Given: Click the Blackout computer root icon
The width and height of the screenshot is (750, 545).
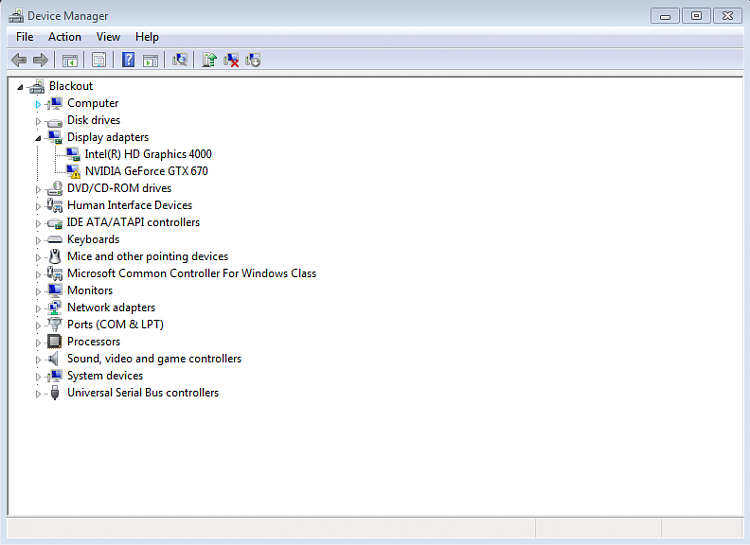Looking at the screenshot, I should tap(36, 86).
